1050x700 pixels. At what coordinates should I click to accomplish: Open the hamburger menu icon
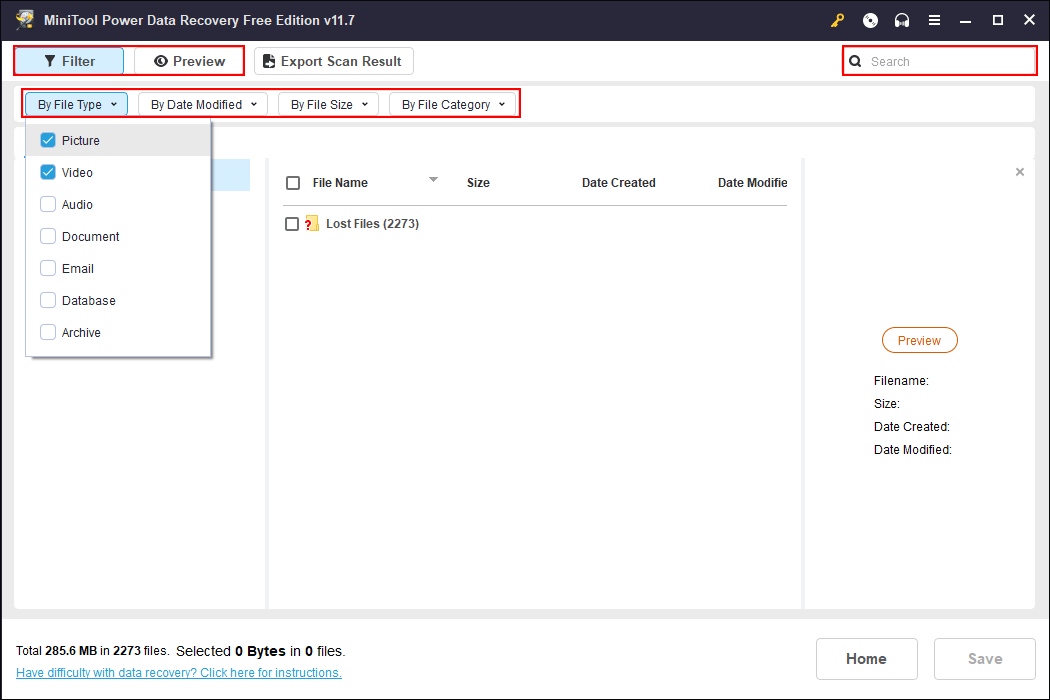pos(934,20)
